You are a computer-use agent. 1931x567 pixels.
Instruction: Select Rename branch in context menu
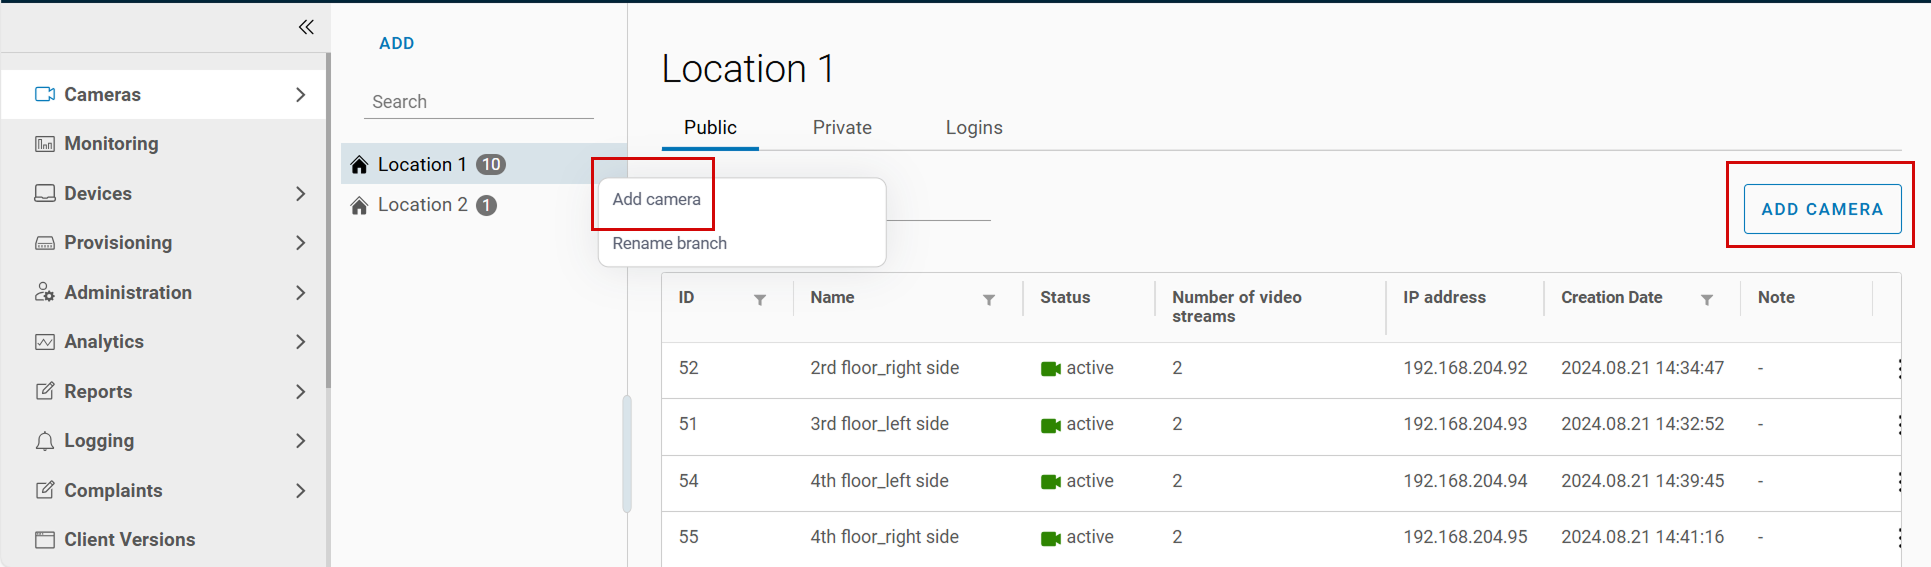(669, 243)
